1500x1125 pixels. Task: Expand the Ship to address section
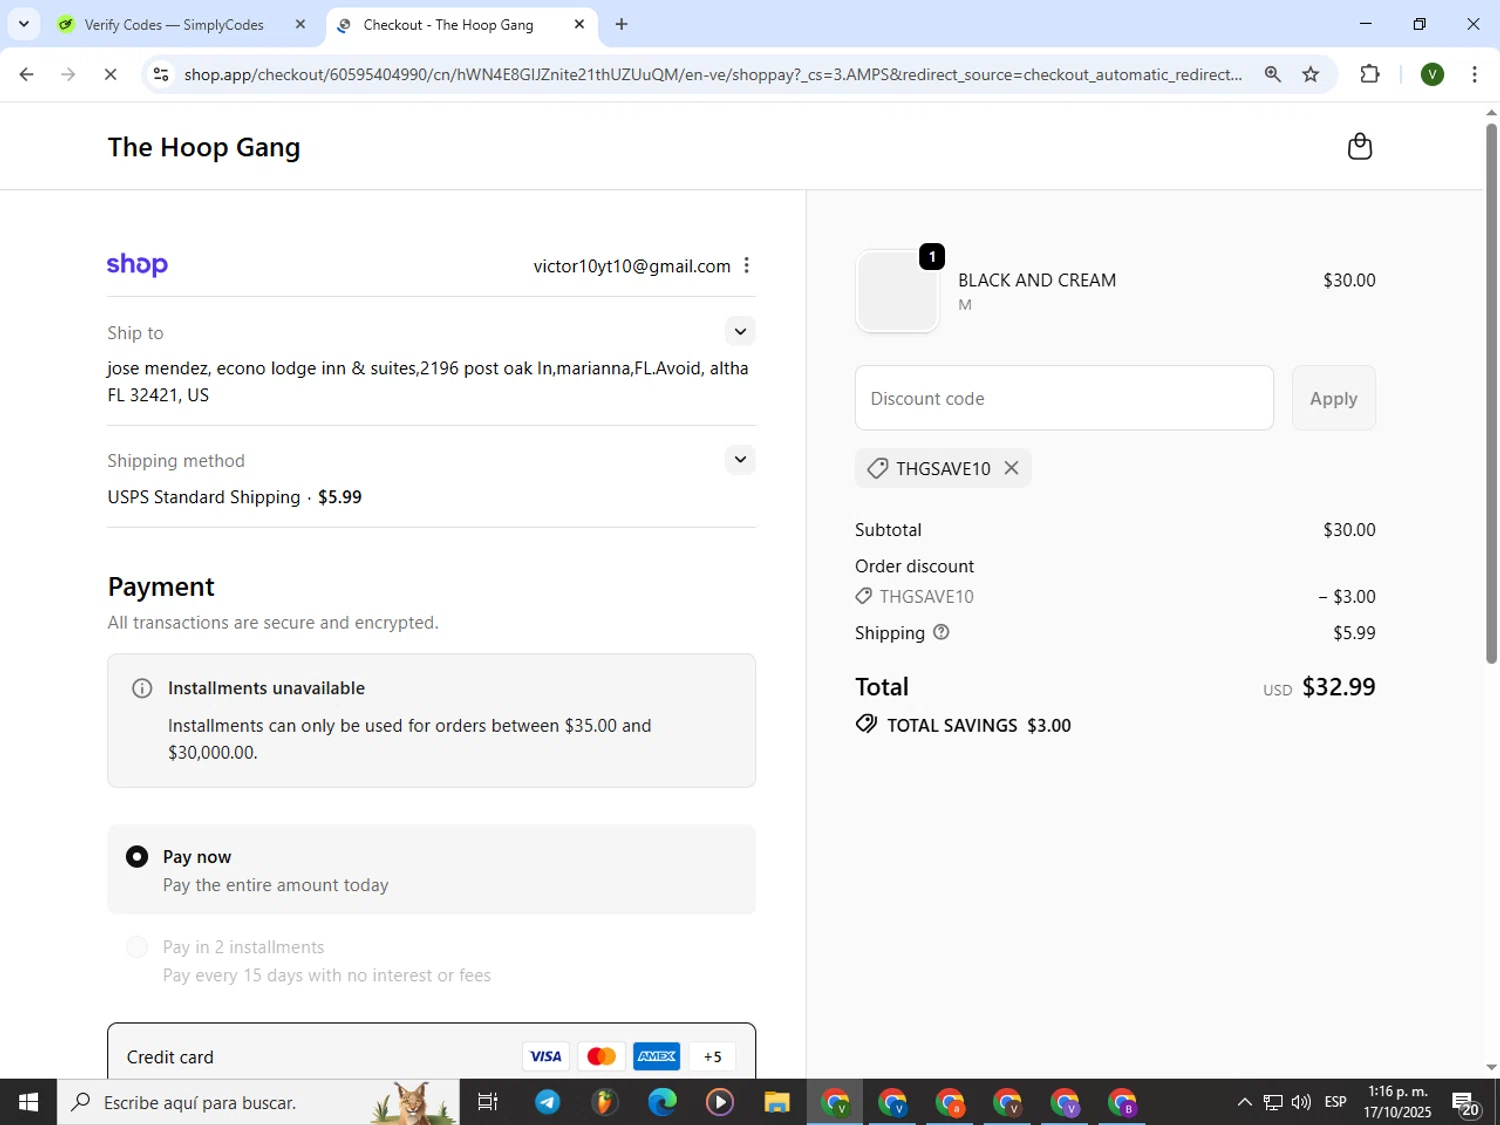point(740,331)
